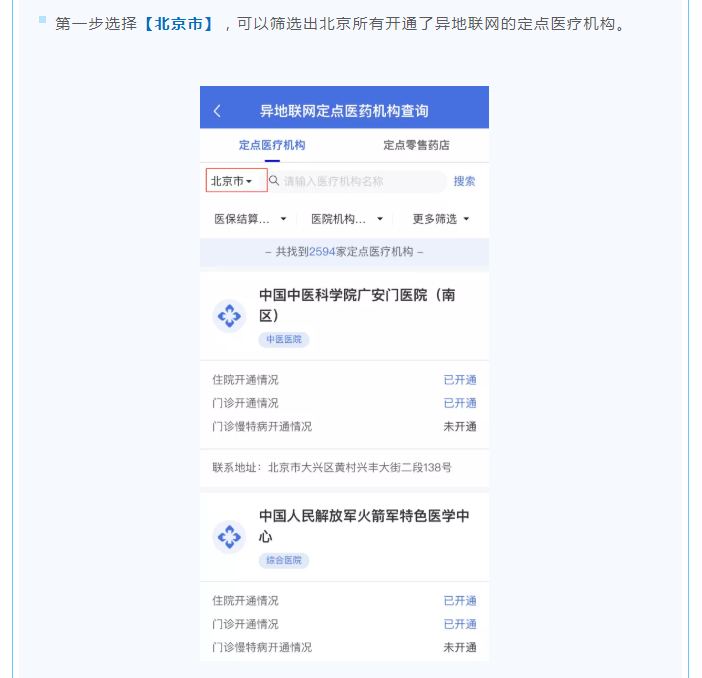Click the hospital logo for 火箭军特色医学中心
This screenshot has width=702, height=678.
[230, 537]
